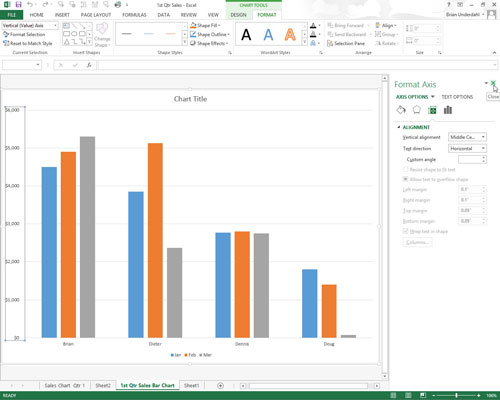Click the Format Selection button
Viewport: 500px width, 400px height.
pyautogui.click(x=24, y=34)
